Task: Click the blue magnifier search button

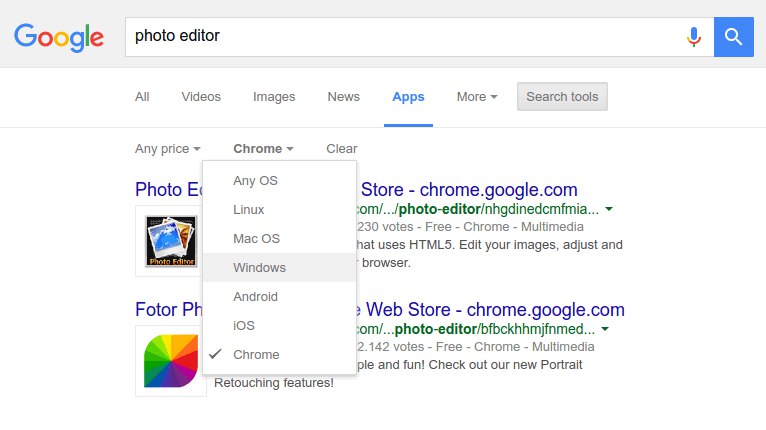Action: pos(733,37)
